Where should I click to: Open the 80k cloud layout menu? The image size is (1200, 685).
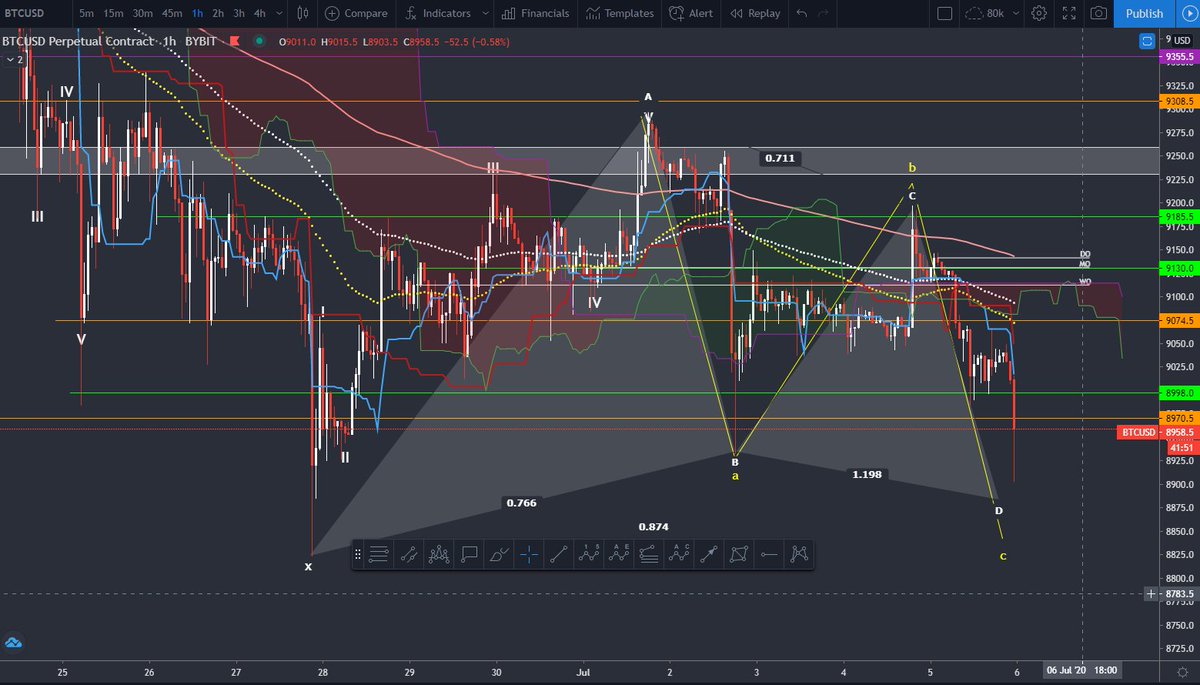[x=994, y=13]
